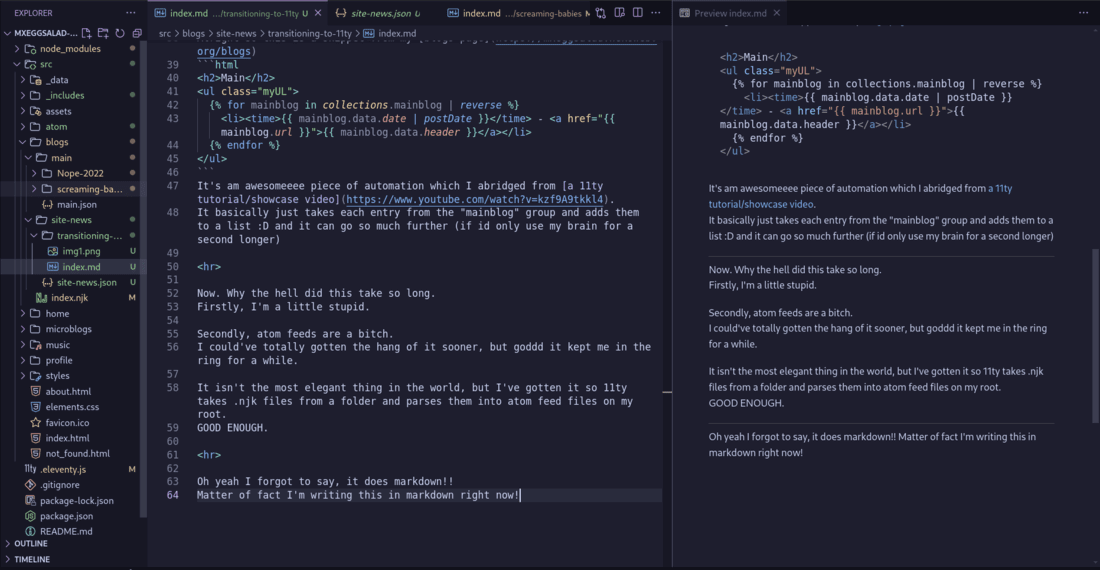Image resolution: width=1100 pixels, height=570 pixels.
Task: Follow the '11ty tutorial/showcase video' preview link
Action: tap(761, 204)
